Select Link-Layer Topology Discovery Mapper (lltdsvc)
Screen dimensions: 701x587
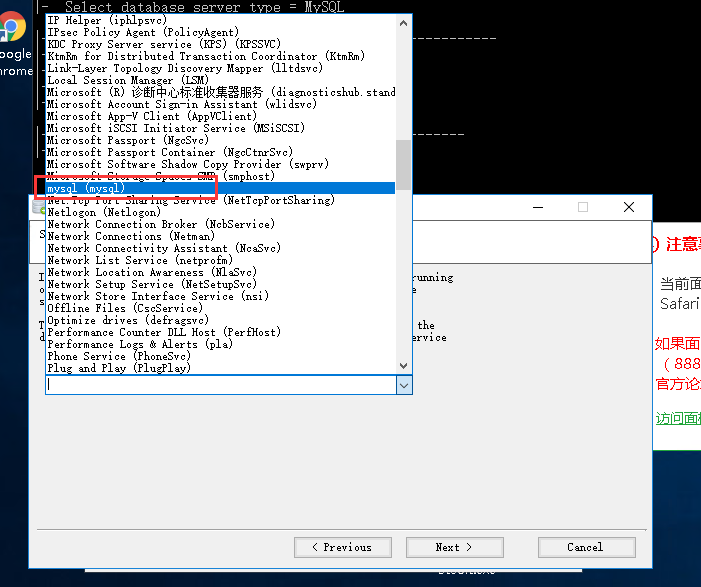[221, 68]
